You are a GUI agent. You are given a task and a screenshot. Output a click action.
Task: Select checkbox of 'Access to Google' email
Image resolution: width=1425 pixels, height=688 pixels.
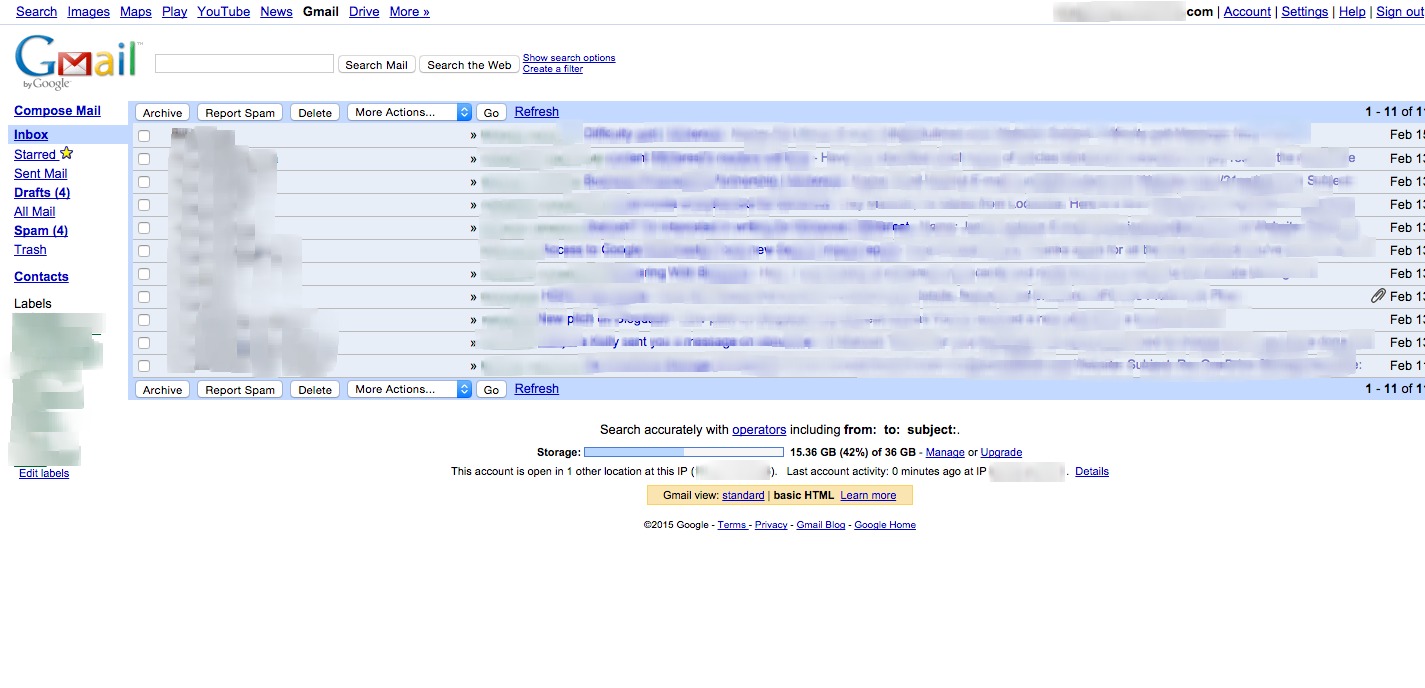tap(144, 250)
